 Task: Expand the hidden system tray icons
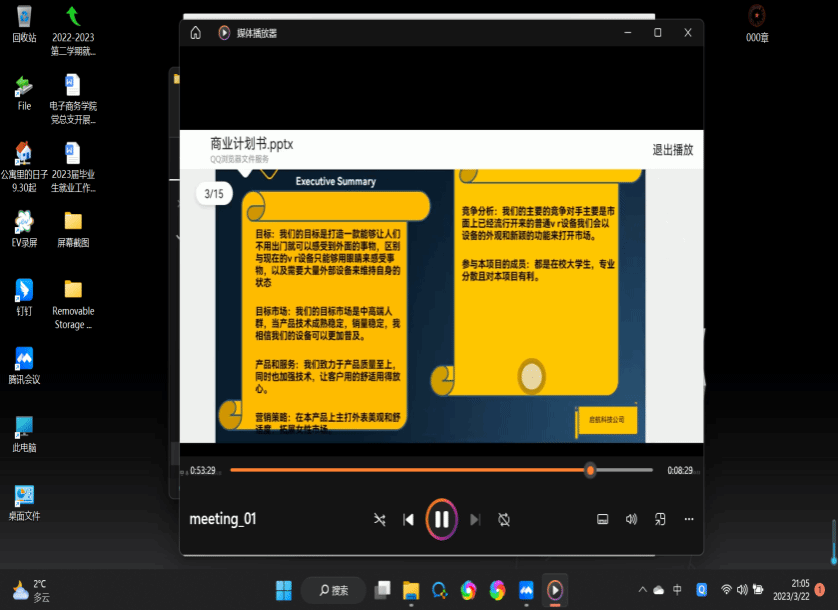pos(642,590)
